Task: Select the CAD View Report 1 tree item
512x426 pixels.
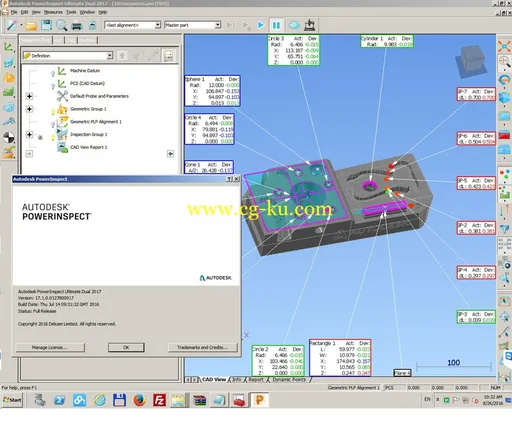Action: [x=89, y=147]
